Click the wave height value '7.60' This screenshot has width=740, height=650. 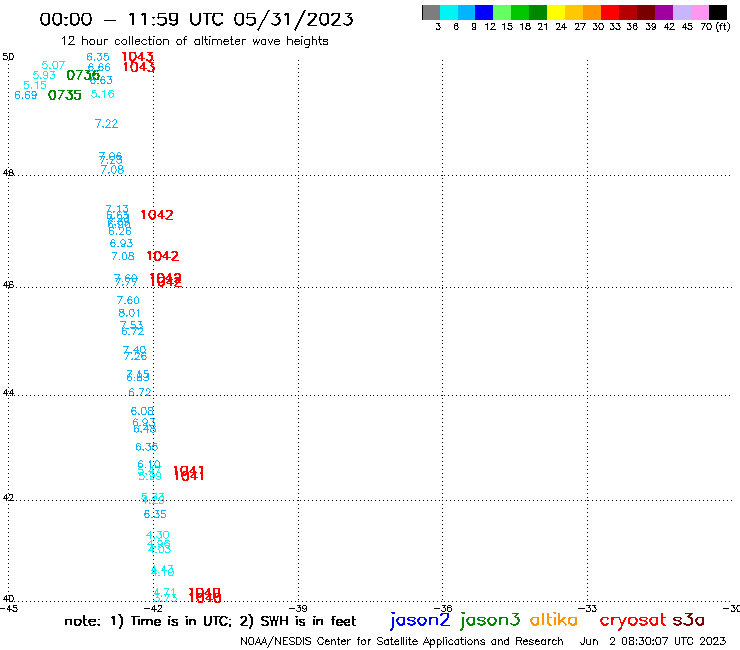(x=128, y=300)
